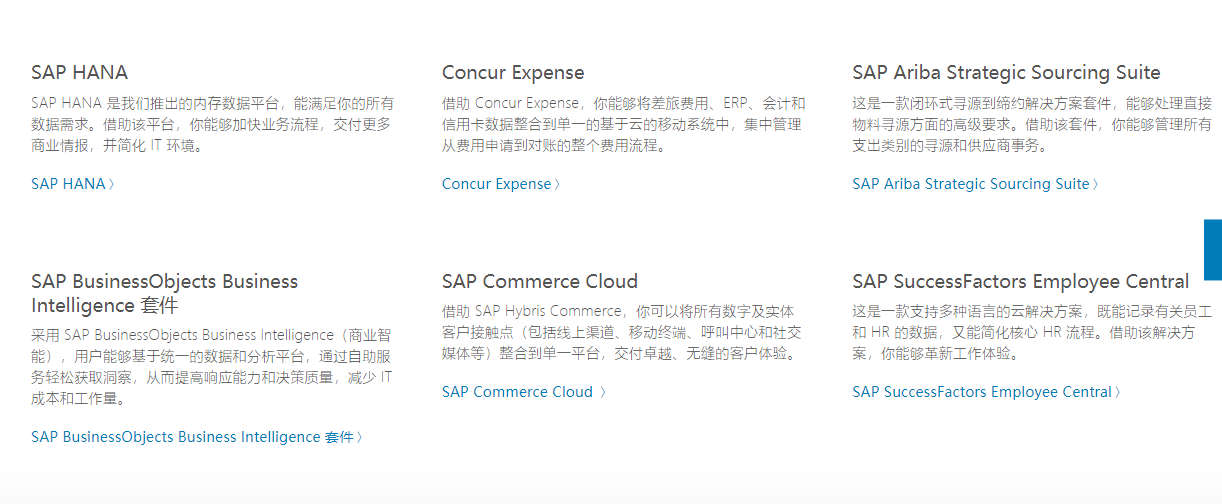Click the SAP BusinessObjects Business Intelligence 套件 heading
1222x504 pixels.
click(164, 293)
